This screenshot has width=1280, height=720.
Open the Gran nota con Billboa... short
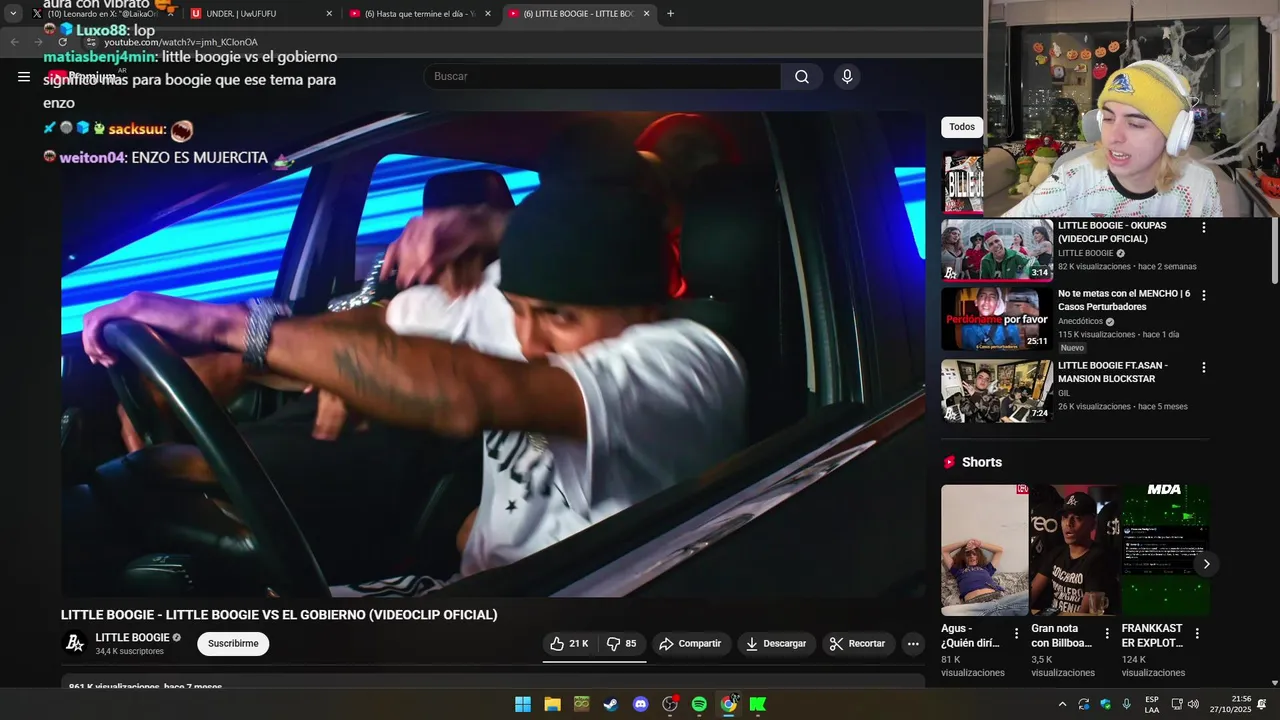pyautogui.click(x=1074, y=550)
